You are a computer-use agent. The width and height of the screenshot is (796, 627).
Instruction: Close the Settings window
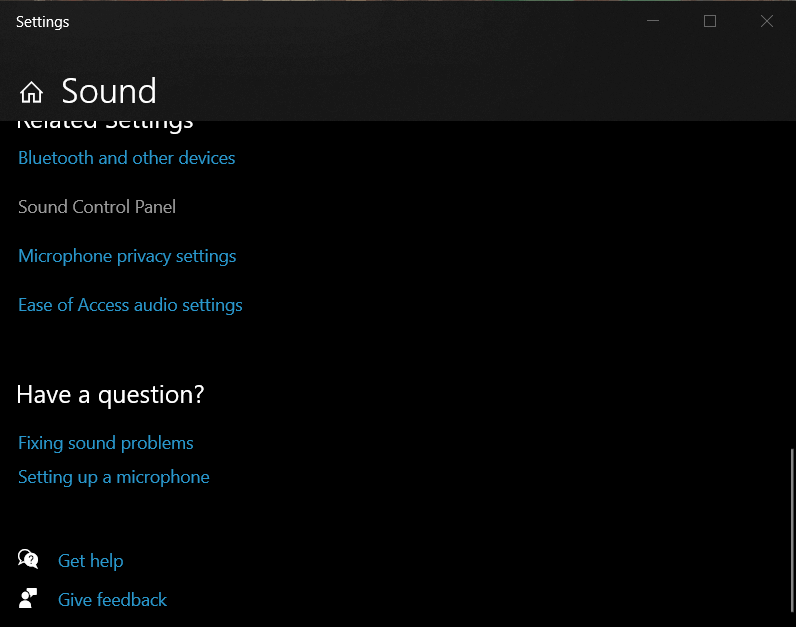pos(767,21)
